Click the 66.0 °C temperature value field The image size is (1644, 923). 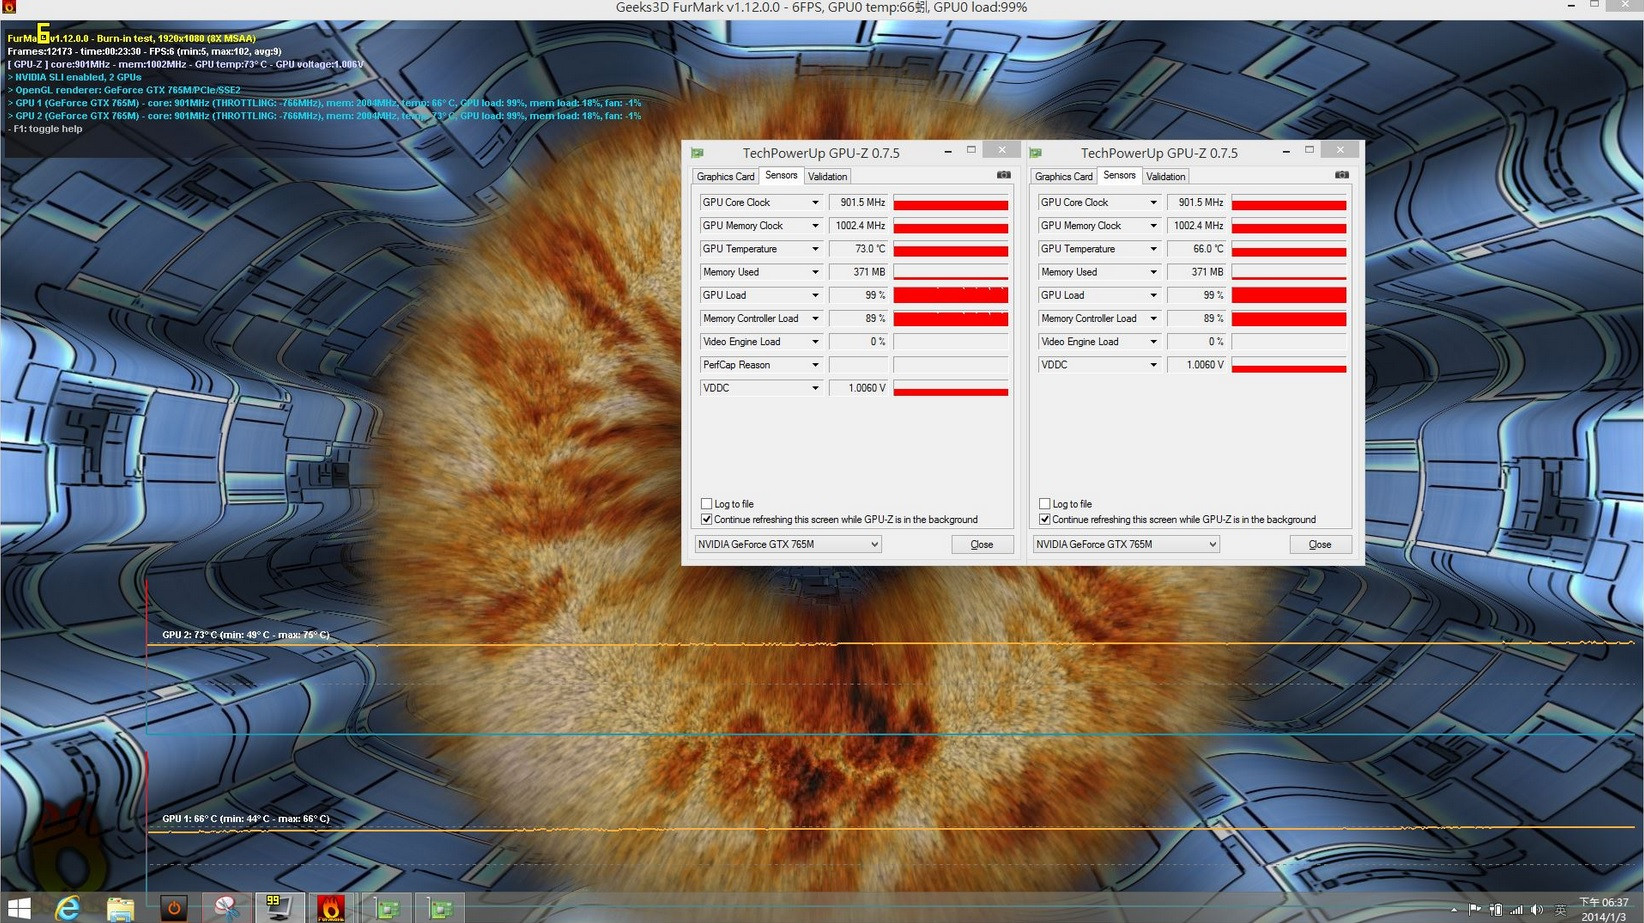1197,249
